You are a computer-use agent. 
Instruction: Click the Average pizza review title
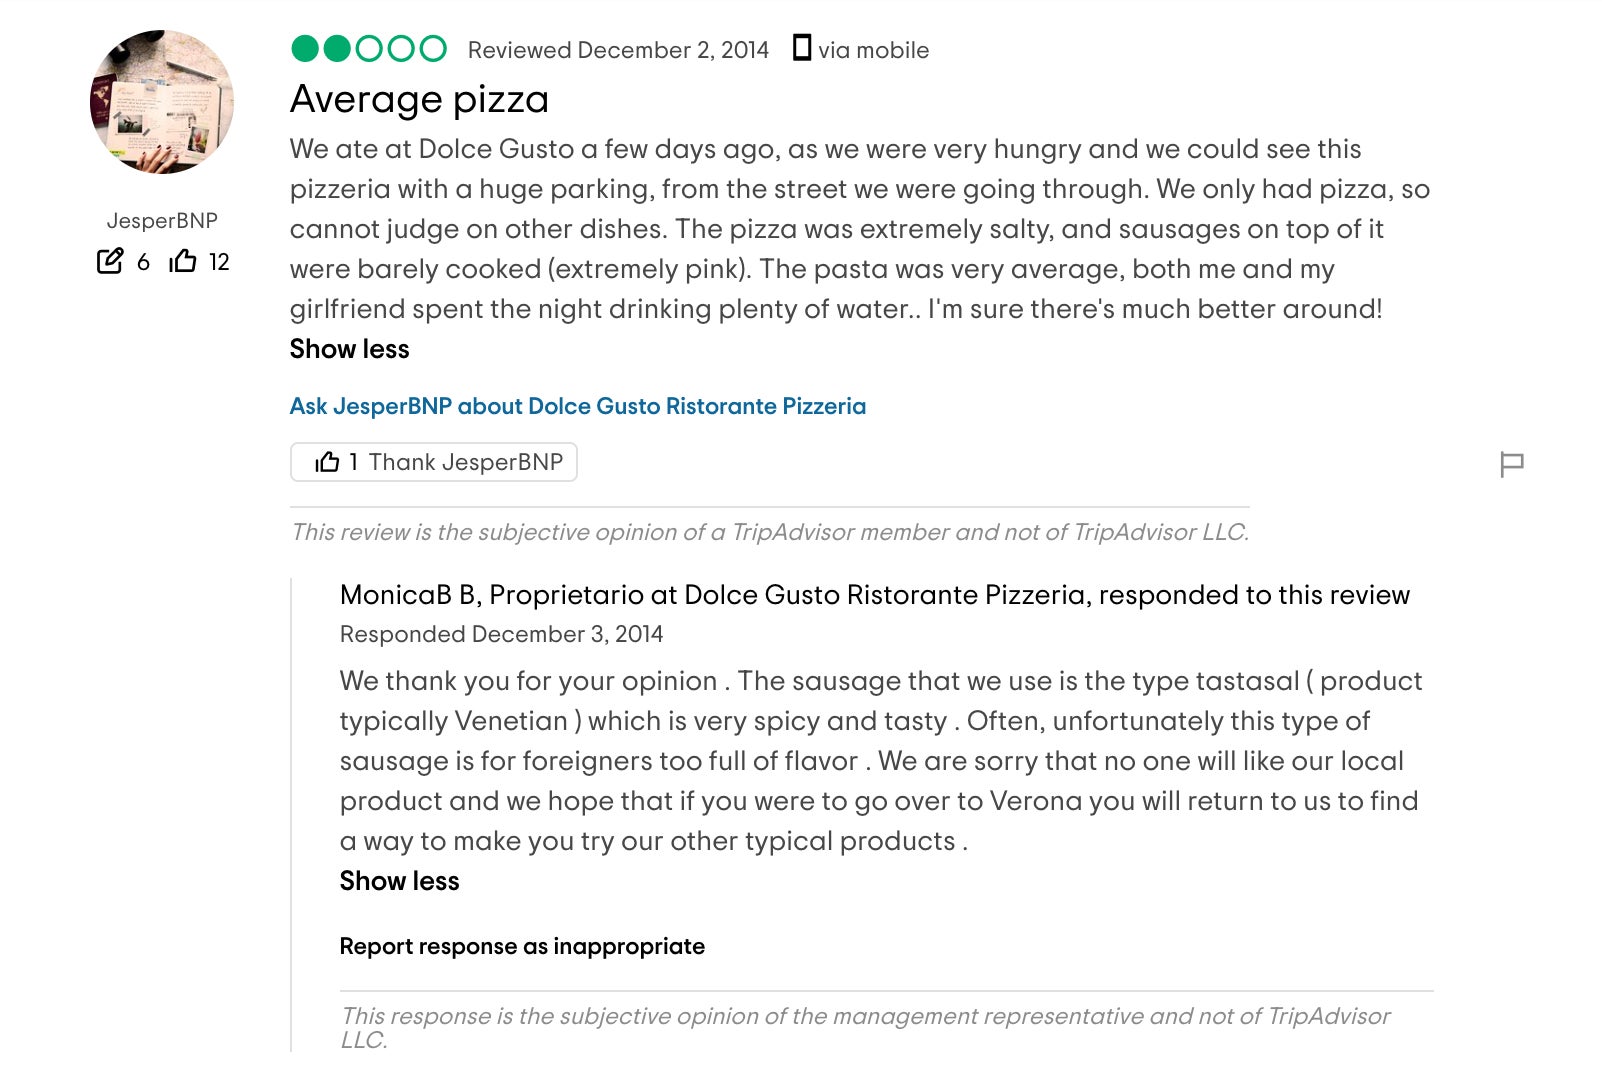tap(419, 100)
